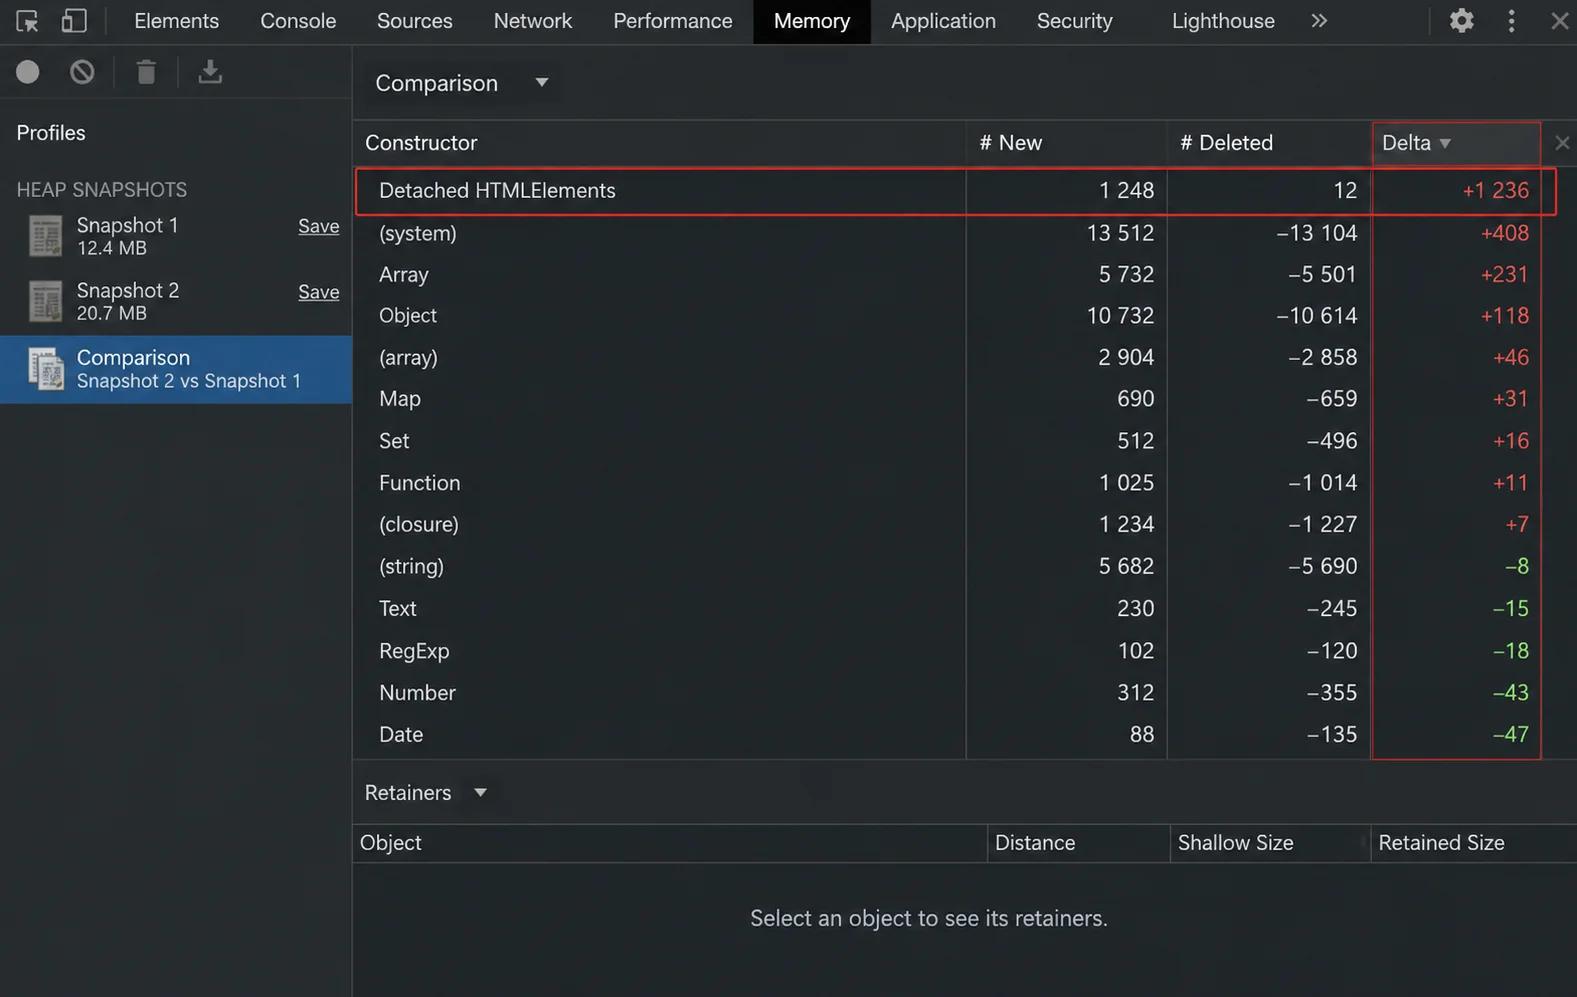Viewport: 1577px width, 997px height.
Task: Delete the selected profile with trash icon
Action: pyautogui.click(x=146, y=72)
